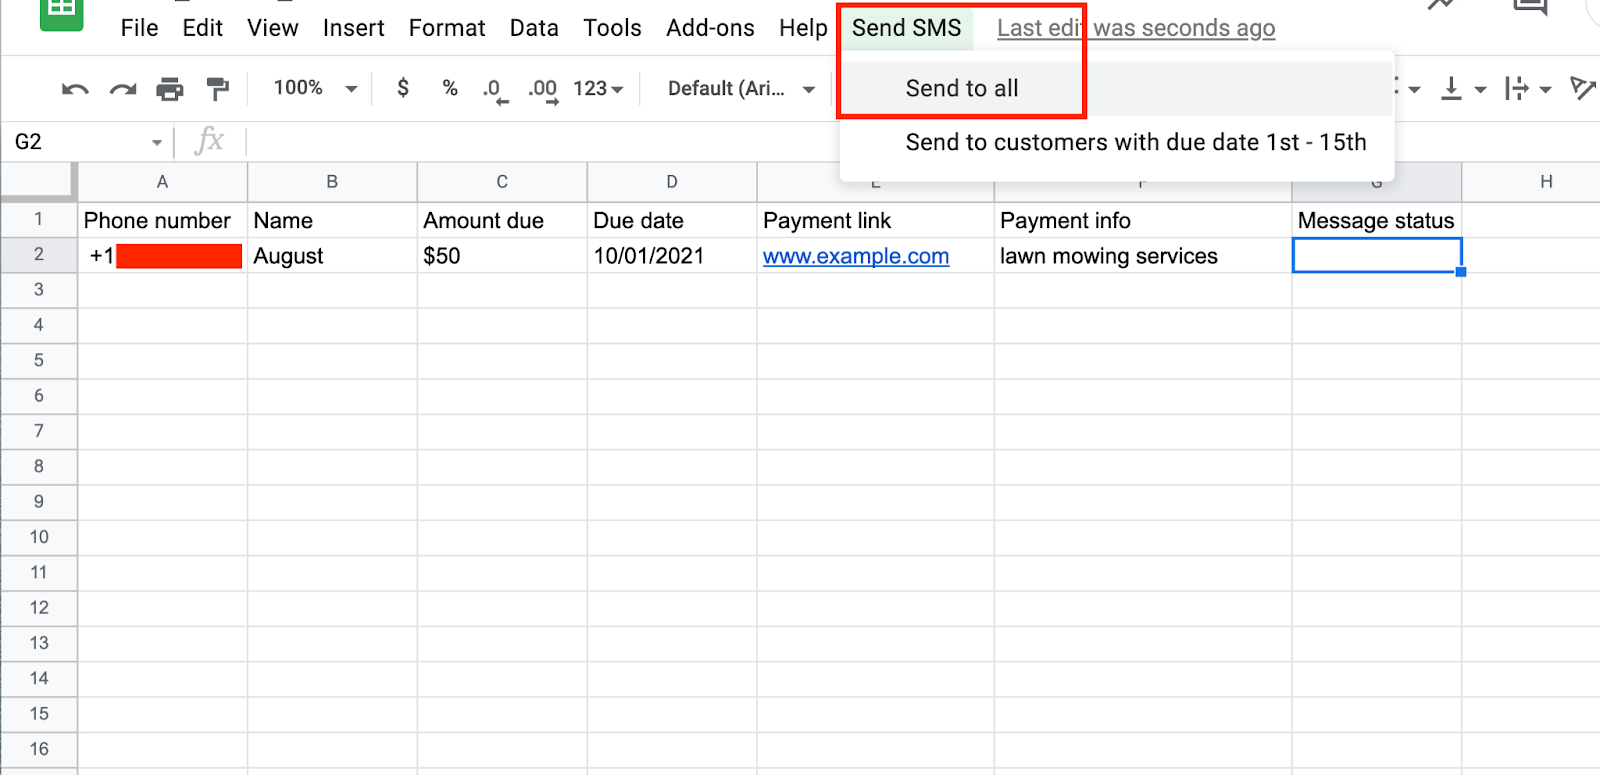
Task: Open the 100% zoom dropdown
Action: click(x=315, y=88)
